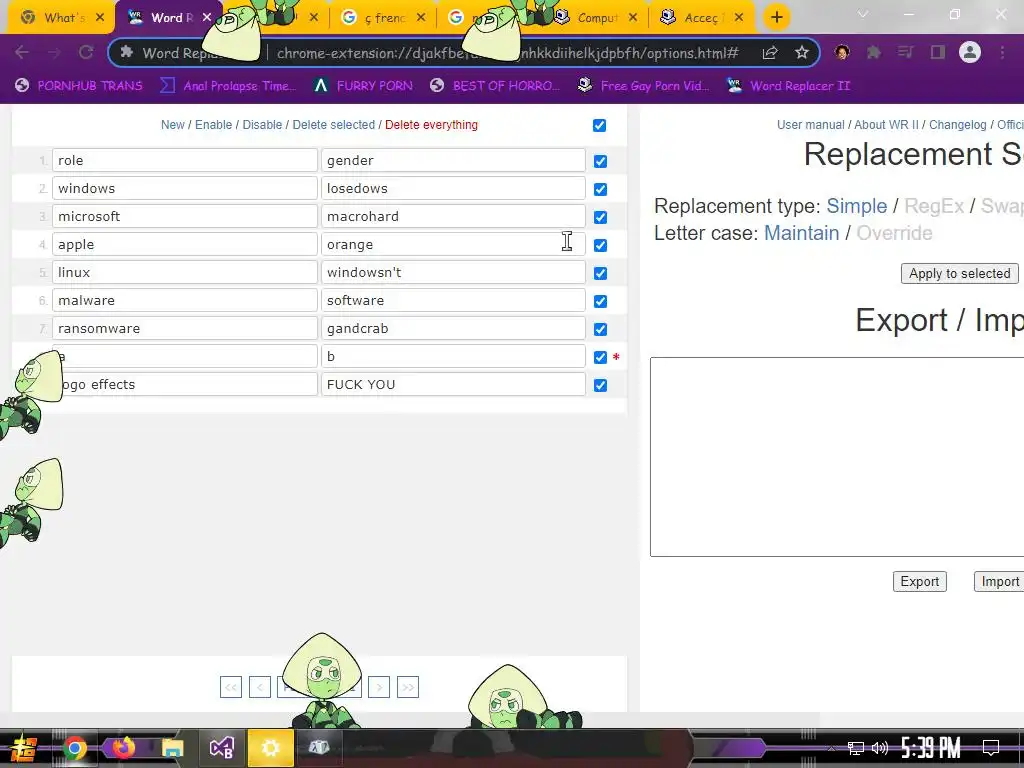Close the What's tab
The image size is (1024, 768).
click(100, 18)
